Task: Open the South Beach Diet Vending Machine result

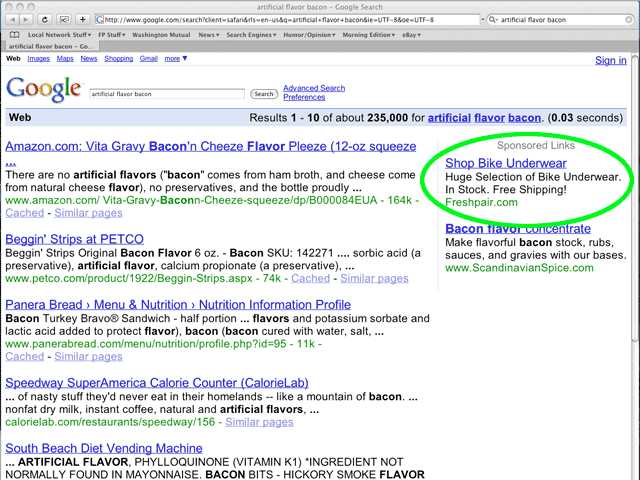Action: 104,449
